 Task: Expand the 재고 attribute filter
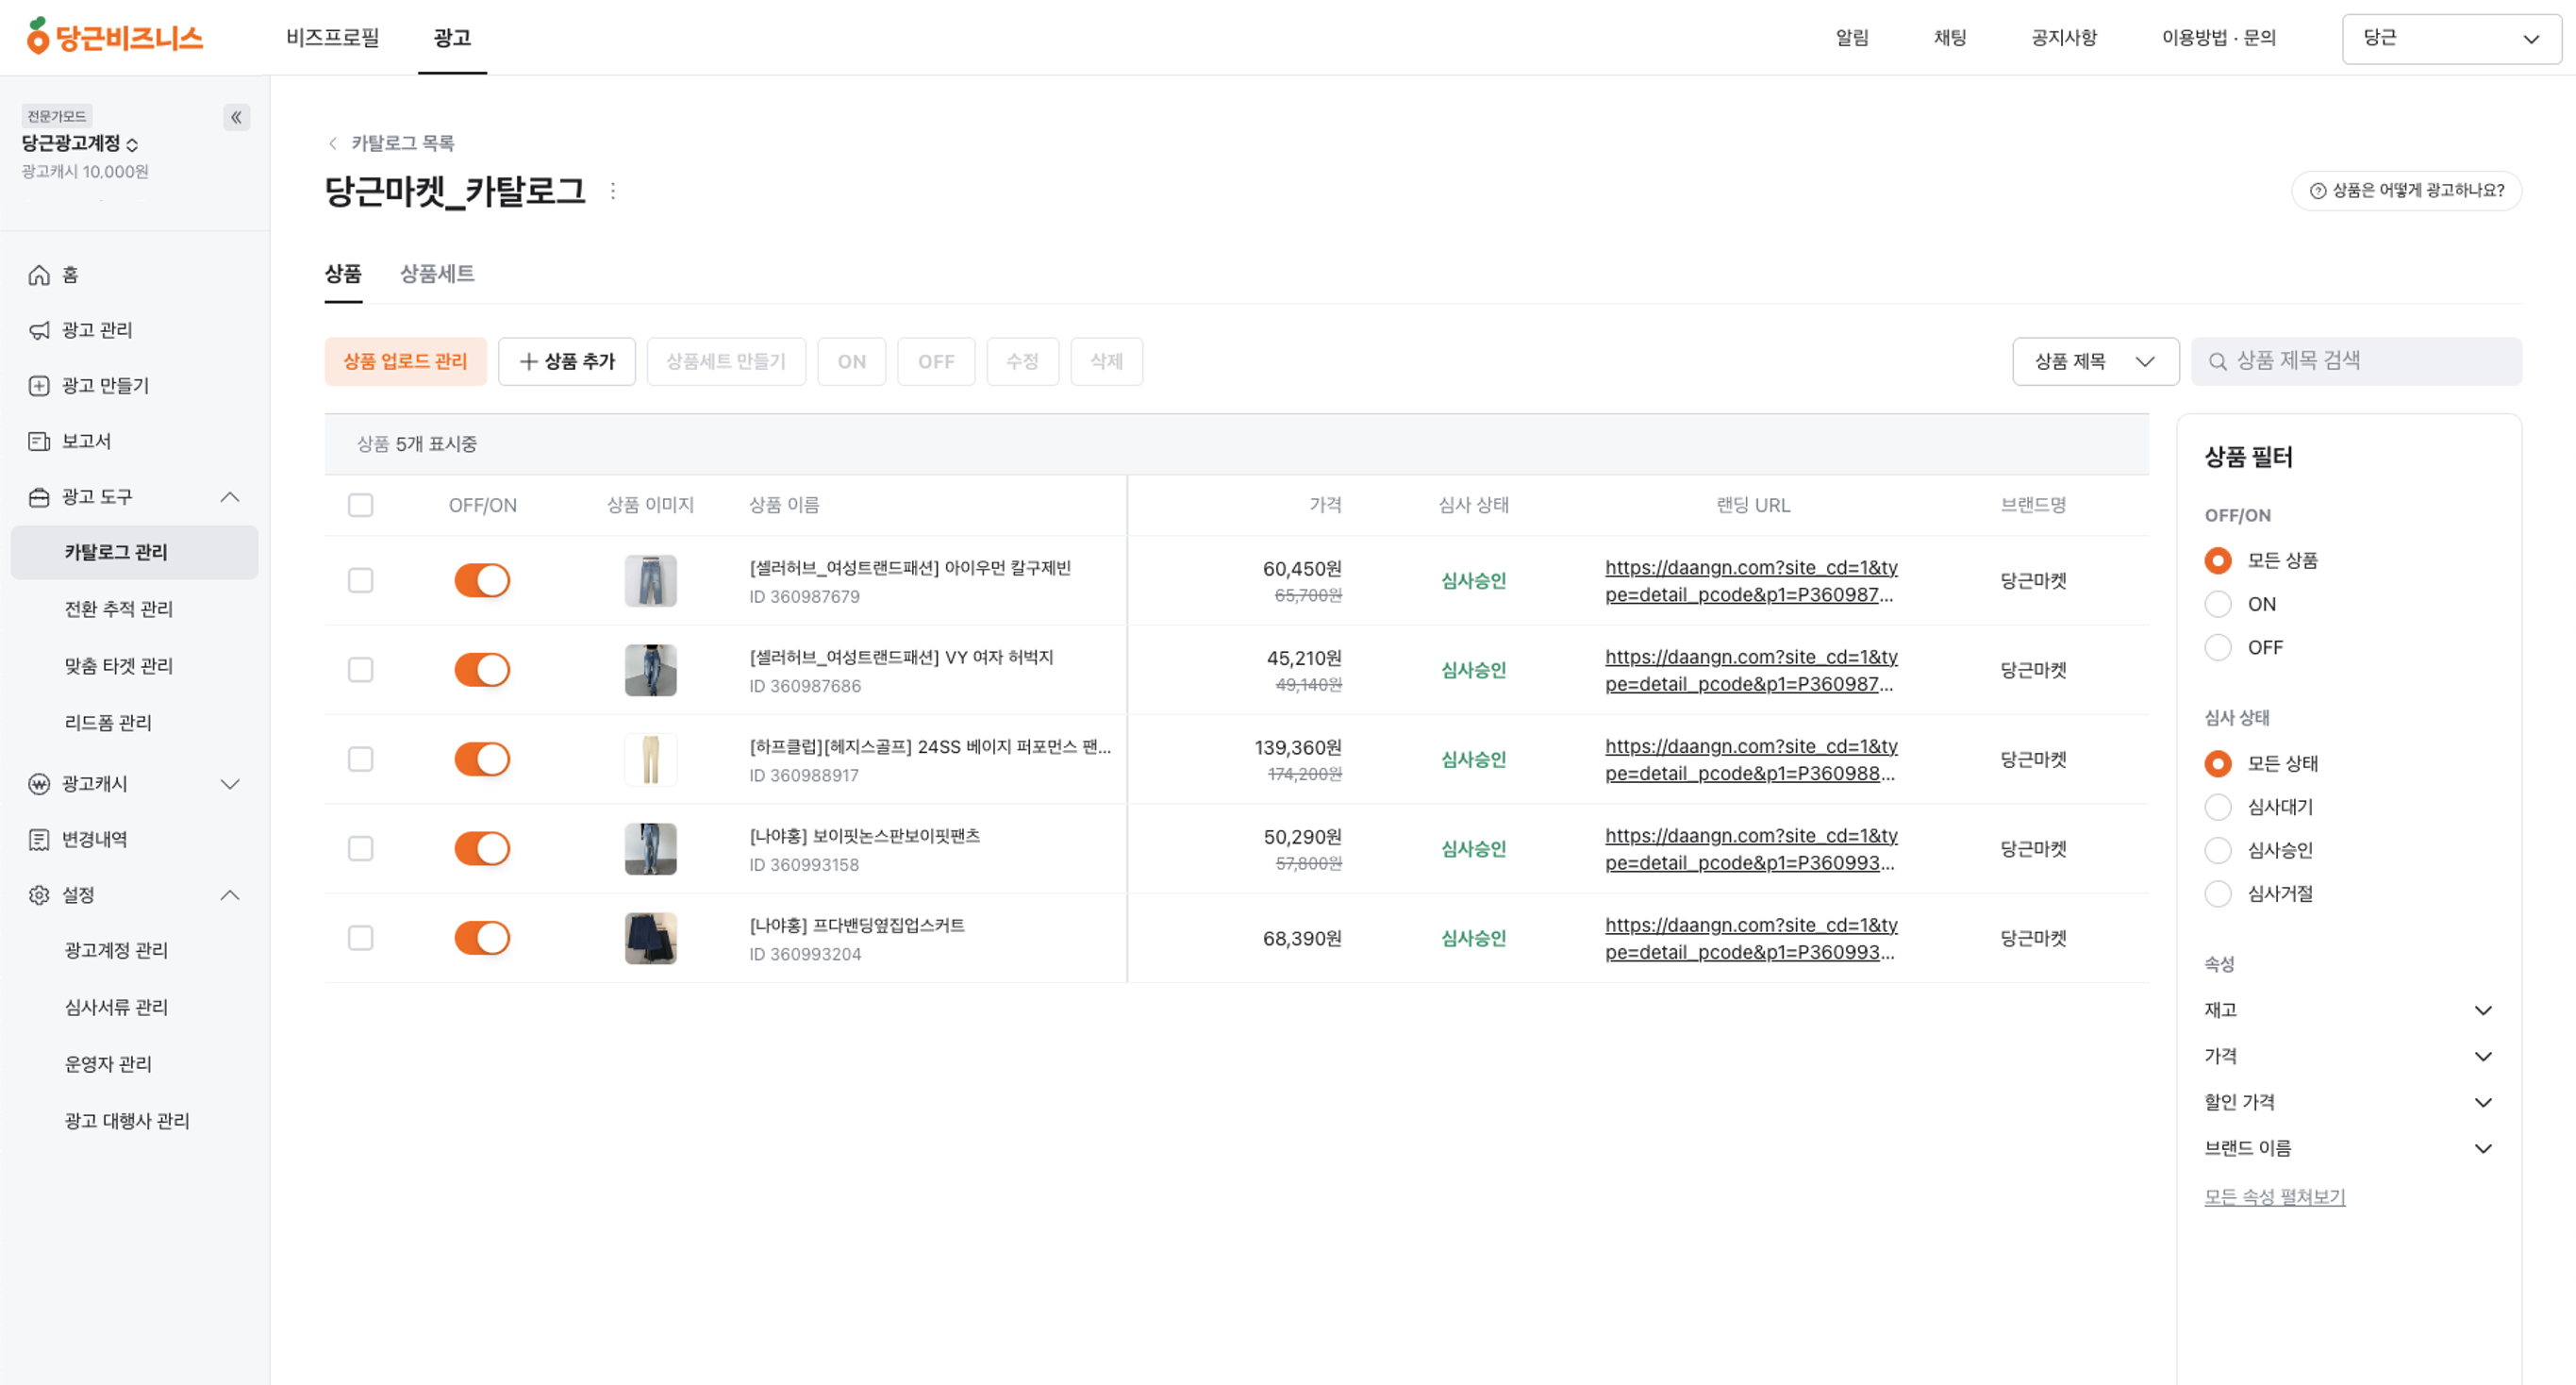pos(2482,1010)
